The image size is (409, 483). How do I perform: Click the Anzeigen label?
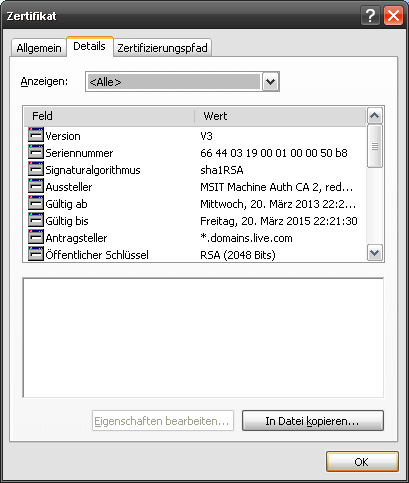coord(44,81)
